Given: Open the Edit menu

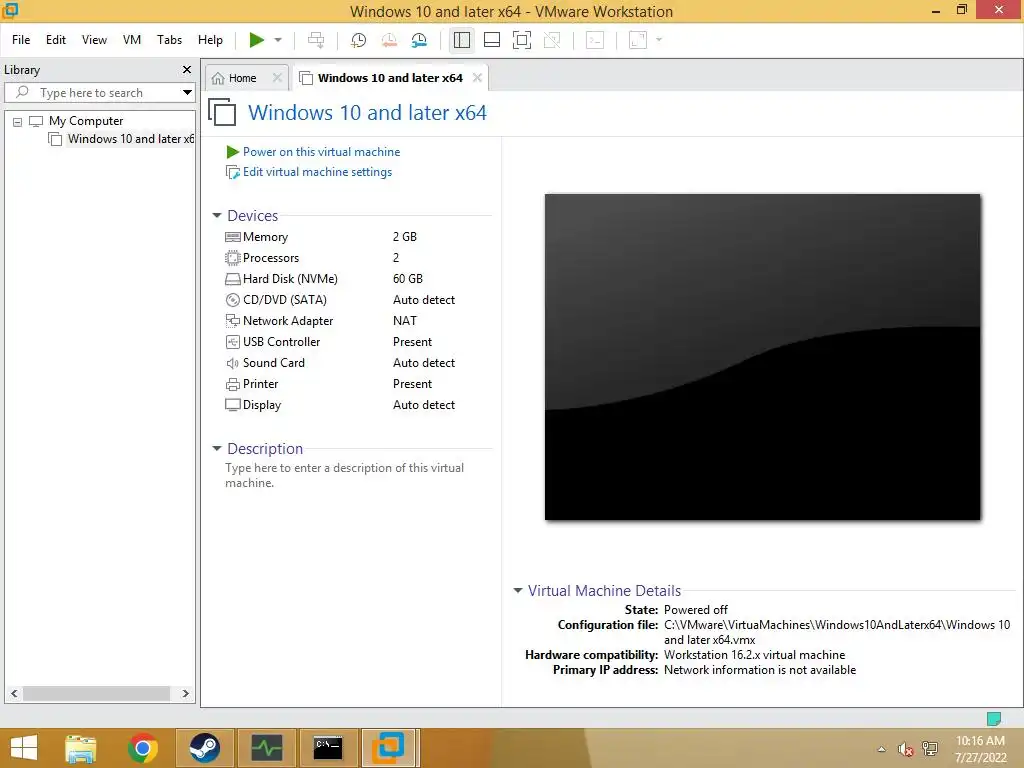Looking at the screenshot, I should (56, 40).
